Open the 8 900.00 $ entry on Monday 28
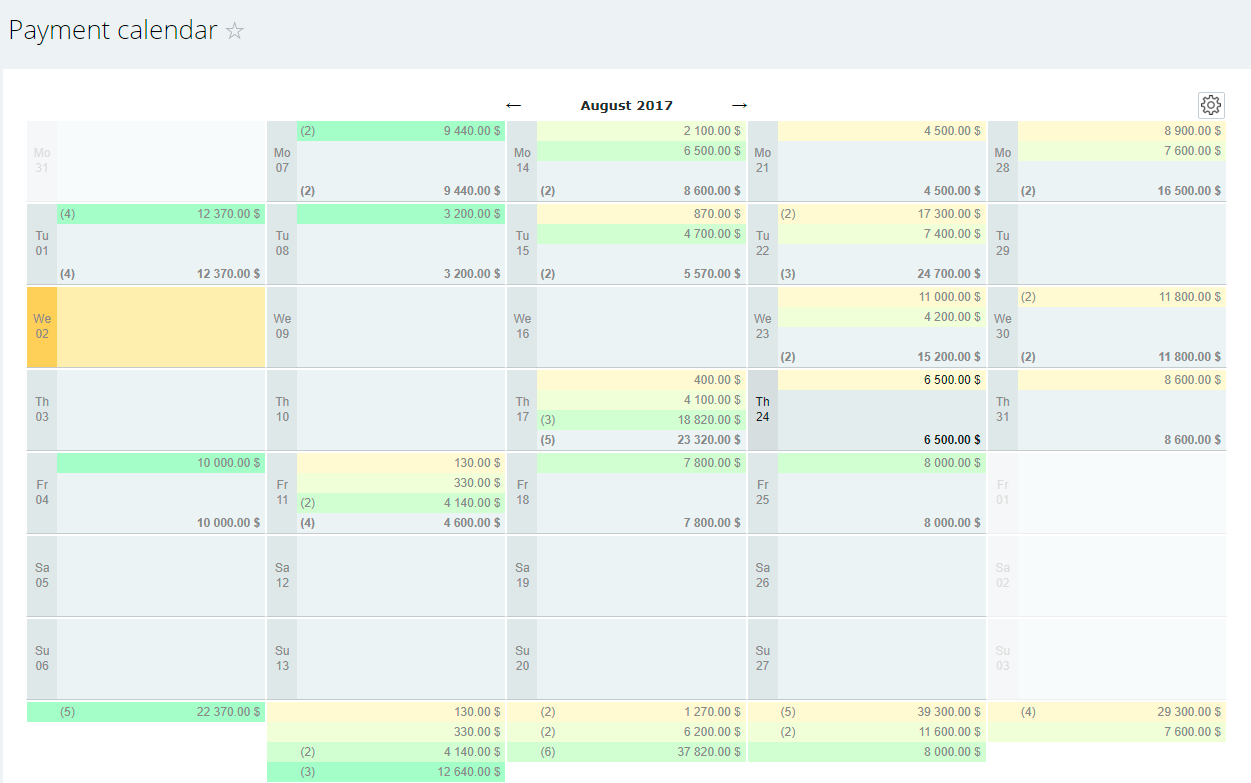 click(1121, 131)
